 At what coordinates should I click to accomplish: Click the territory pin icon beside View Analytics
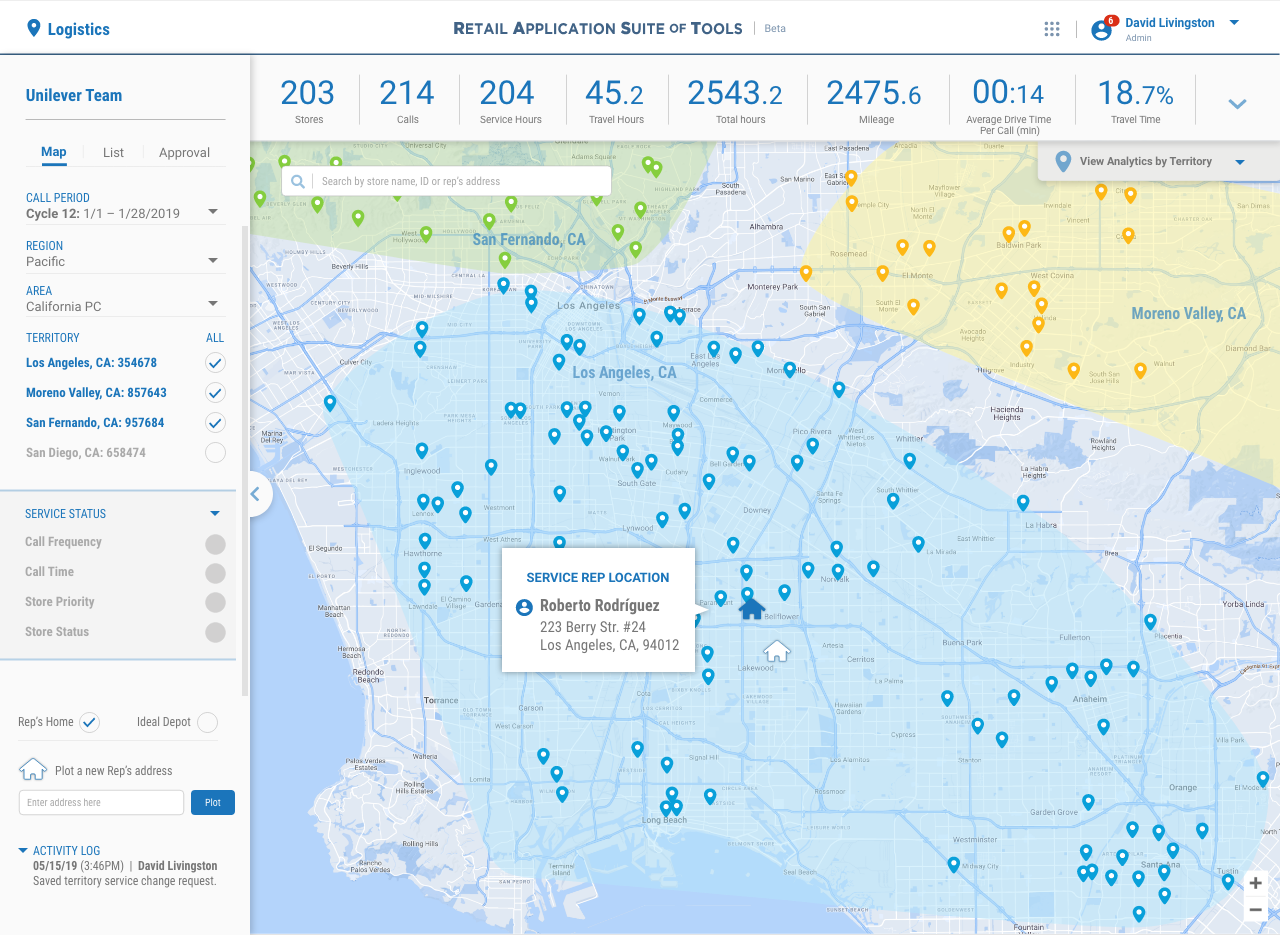pos(1063,161)
